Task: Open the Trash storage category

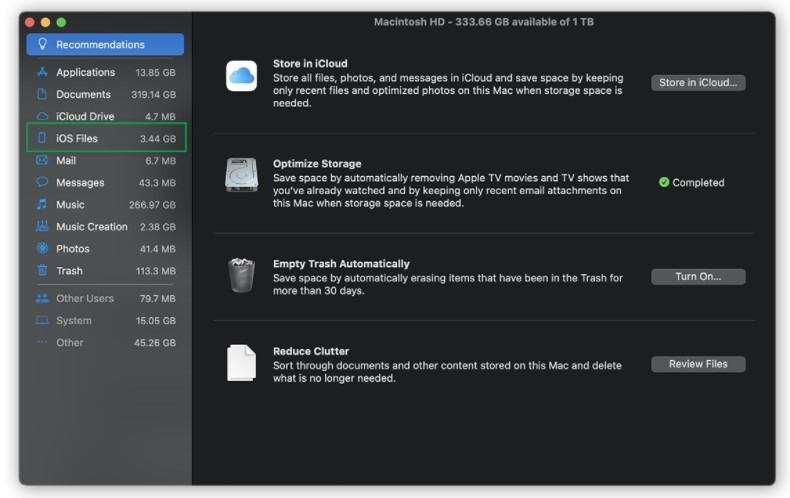Action: click(x=69, y=270)
